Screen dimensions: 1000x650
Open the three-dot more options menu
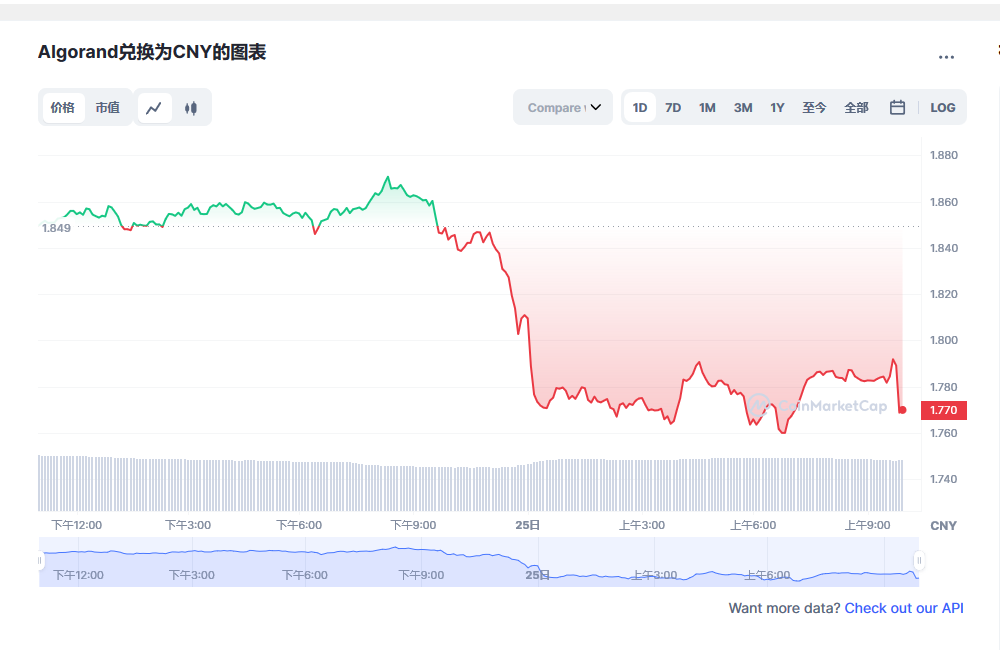pos(946,57)
